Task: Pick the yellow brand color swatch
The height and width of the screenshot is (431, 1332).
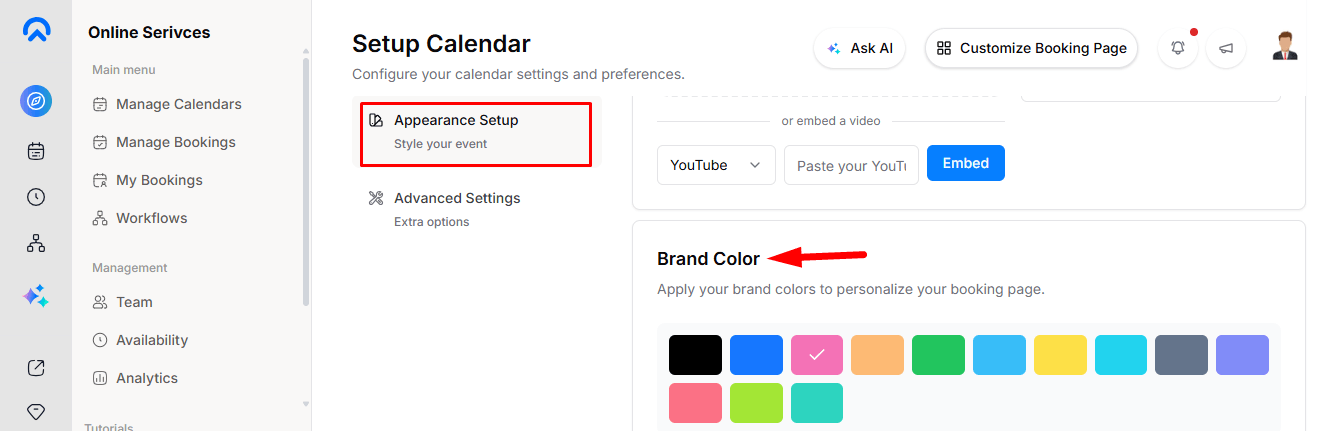Action: click(x=1060, y=355)
